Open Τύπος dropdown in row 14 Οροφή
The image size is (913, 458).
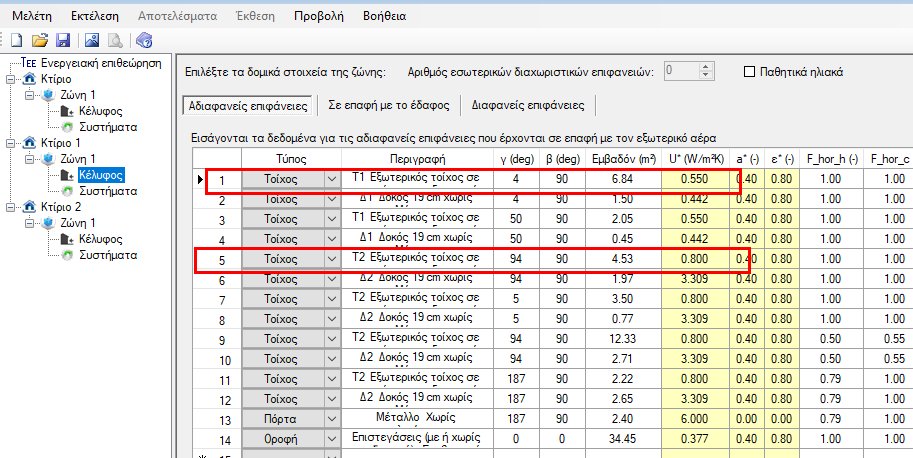(x=332, y=438)
